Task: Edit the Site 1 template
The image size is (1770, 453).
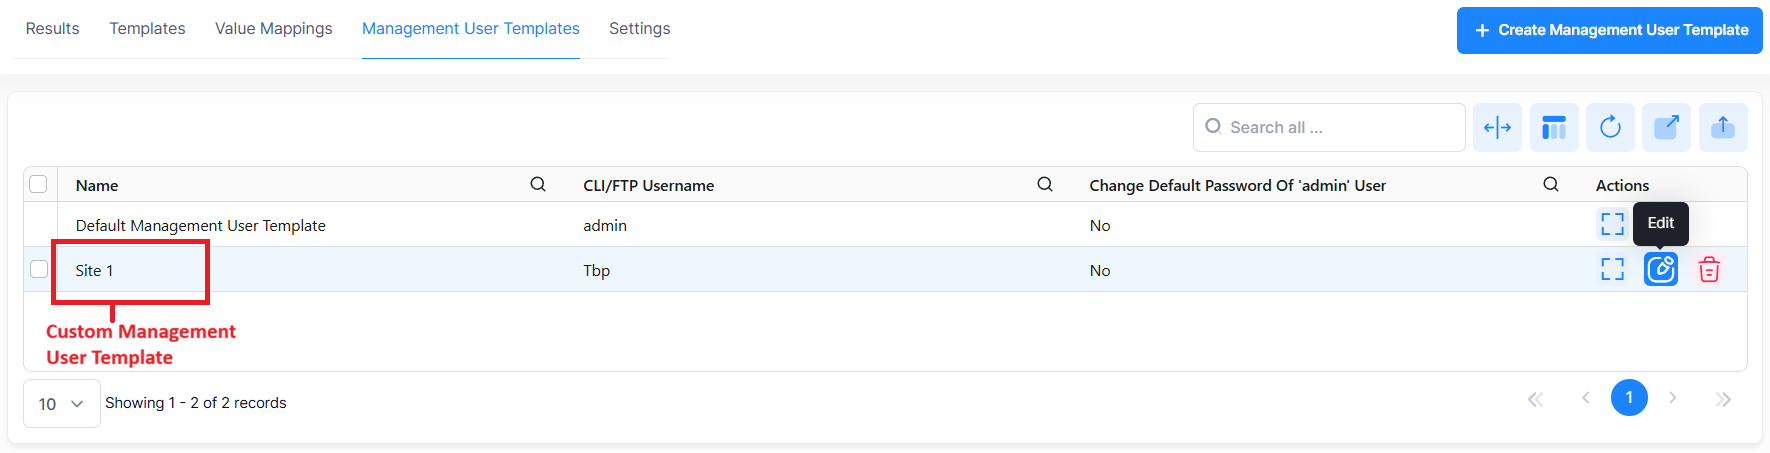Action: click(x=1661, y=269)
